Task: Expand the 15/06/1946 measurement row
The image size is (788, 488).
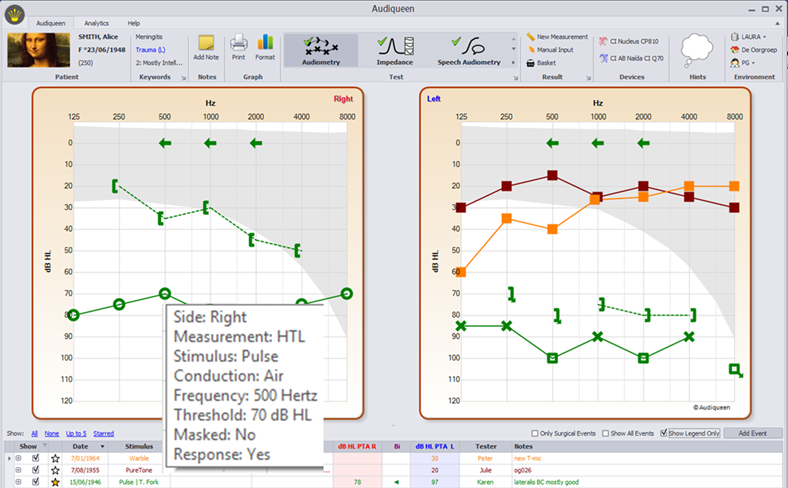Action: [x=19, y=482]
